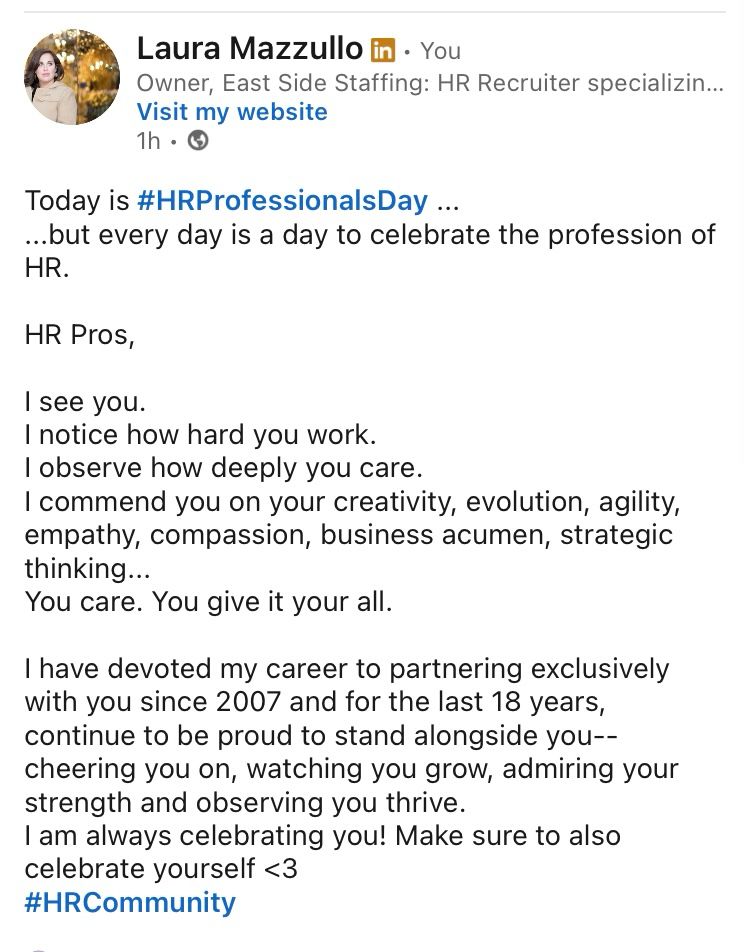The height and width of the screenshot is (952, 750).
Task: Click the globe public visibility icon
Action: coord(198,141)
